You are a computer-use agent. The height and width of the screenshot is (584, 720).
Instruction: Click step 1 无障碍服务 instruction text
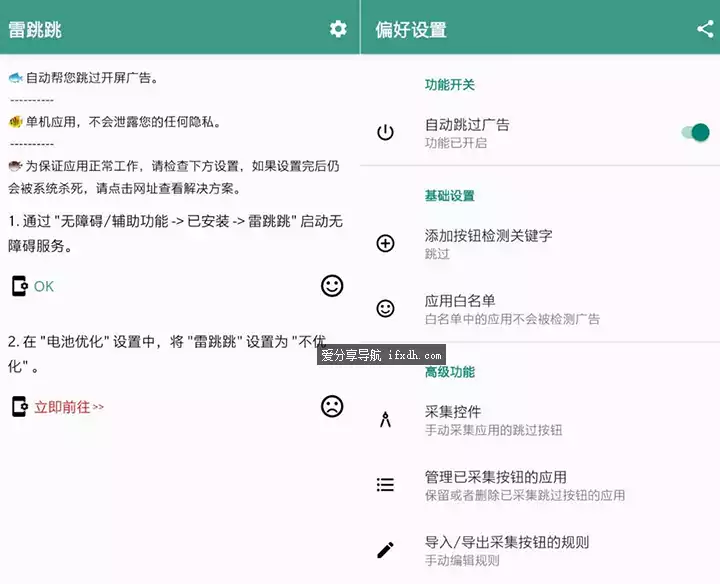coord(175,234)
